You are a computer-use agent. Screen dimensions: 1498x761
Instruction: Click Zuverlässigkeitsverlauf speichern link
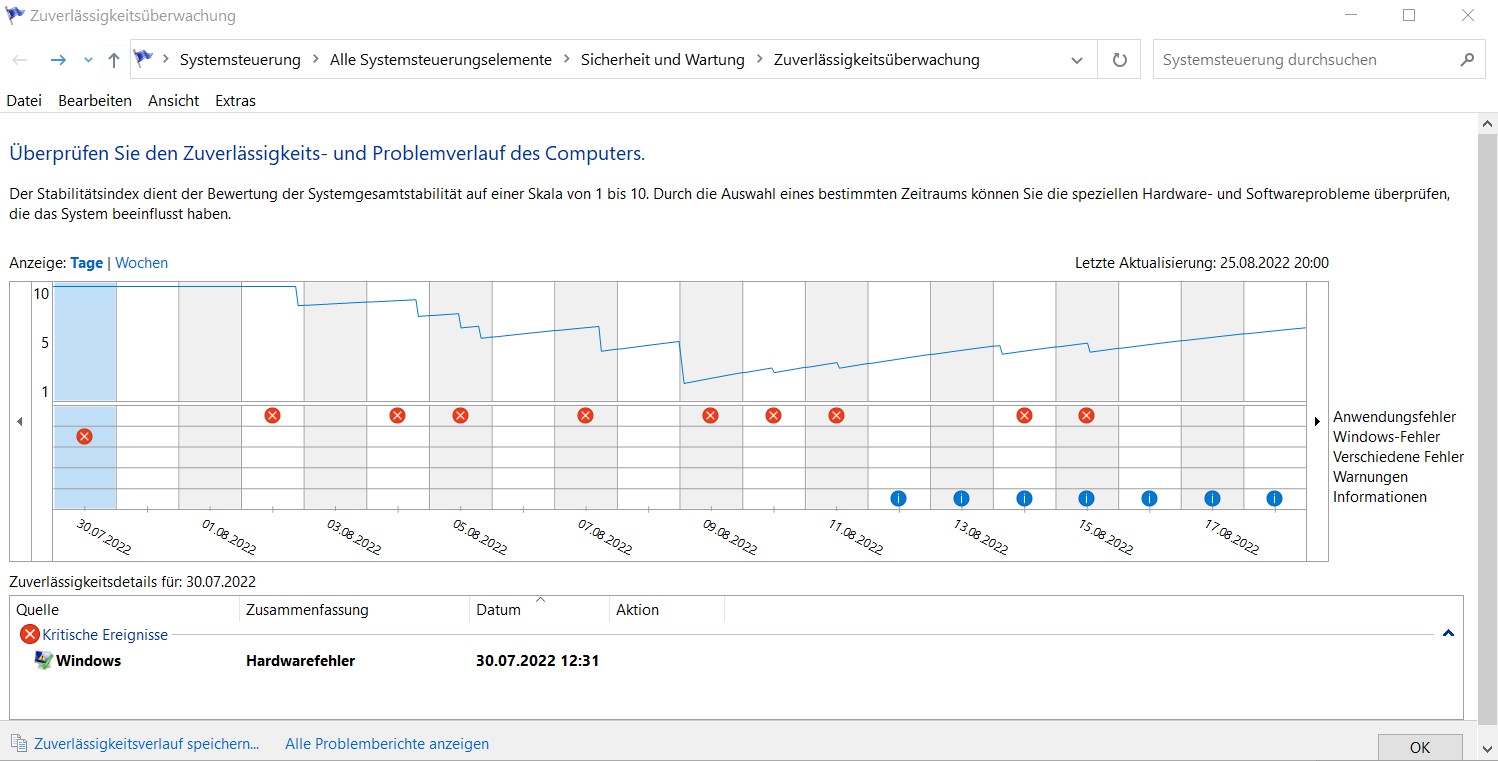(146, 744)
